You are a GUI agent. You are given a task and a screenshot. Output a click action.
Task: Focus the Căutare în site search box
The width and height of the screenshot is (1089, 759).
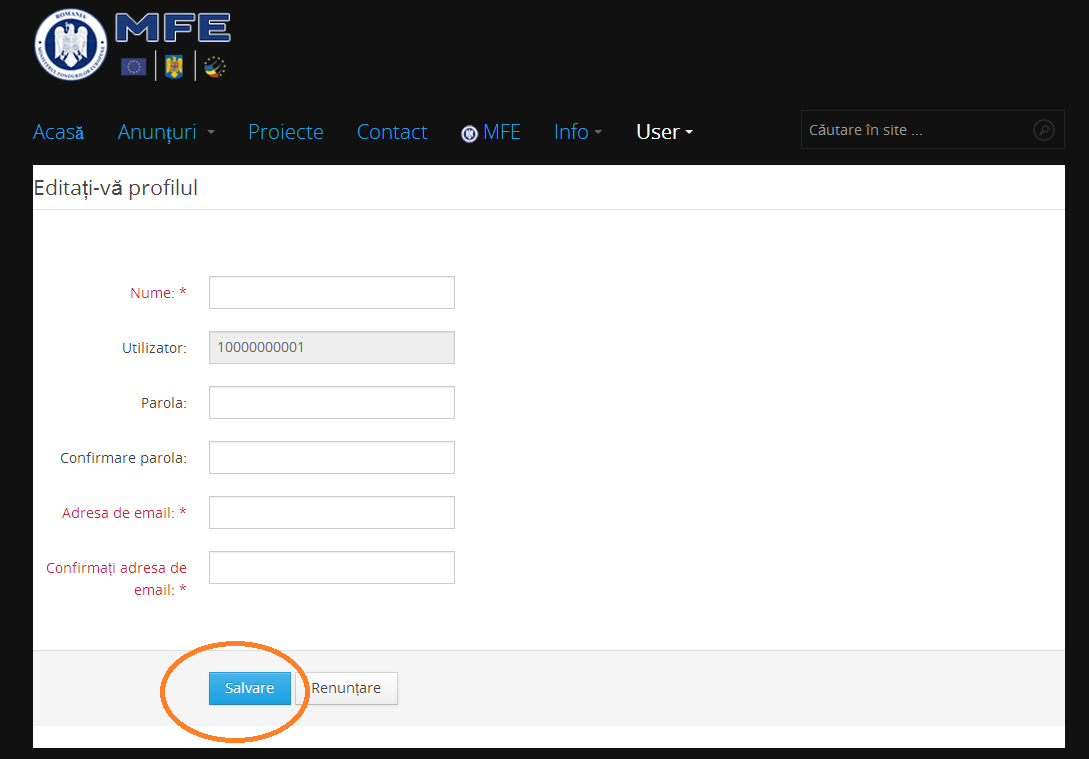[x=932, y=130]
